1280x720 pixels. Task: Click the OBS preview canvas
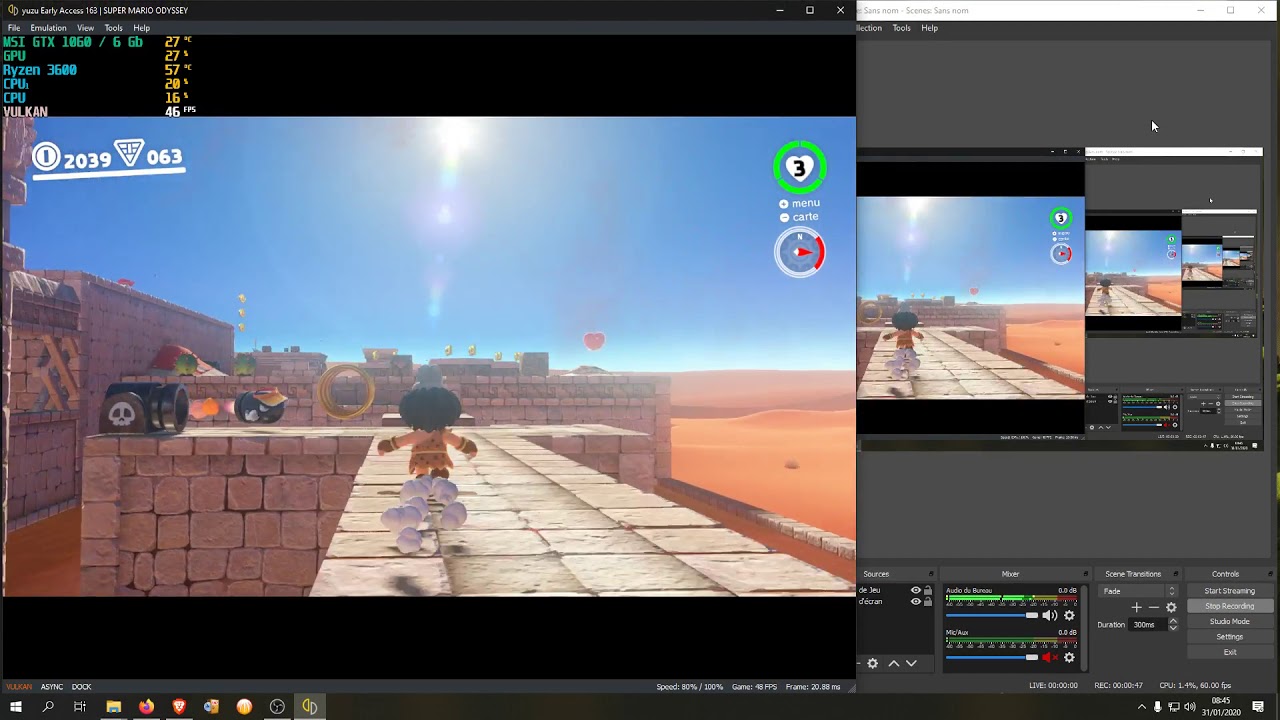1060,299
